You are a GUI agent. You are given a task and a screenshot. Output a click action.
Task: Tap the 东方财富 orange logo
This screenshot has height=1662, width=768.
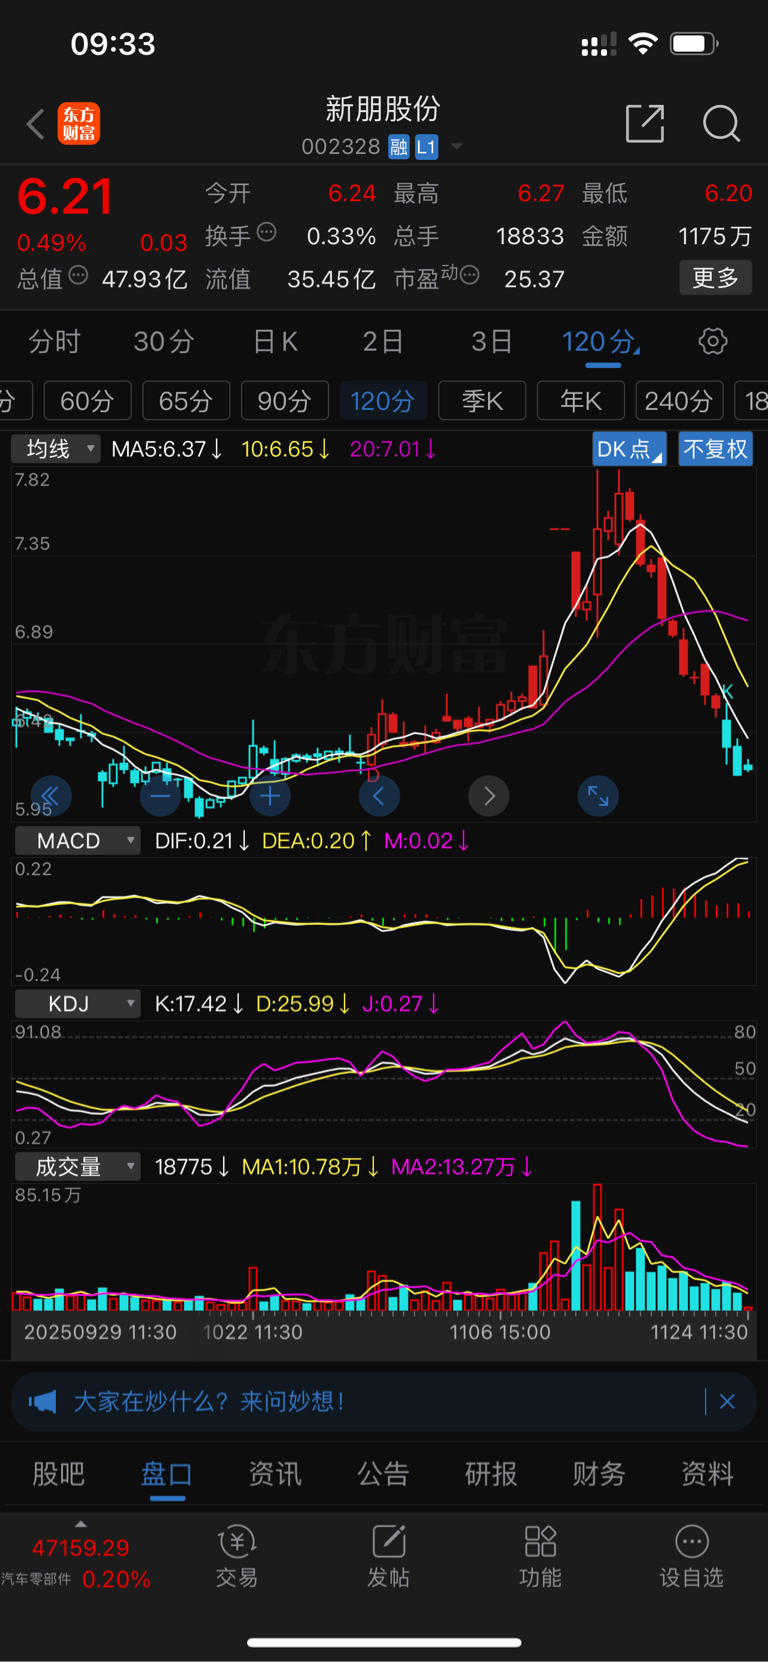79,124
